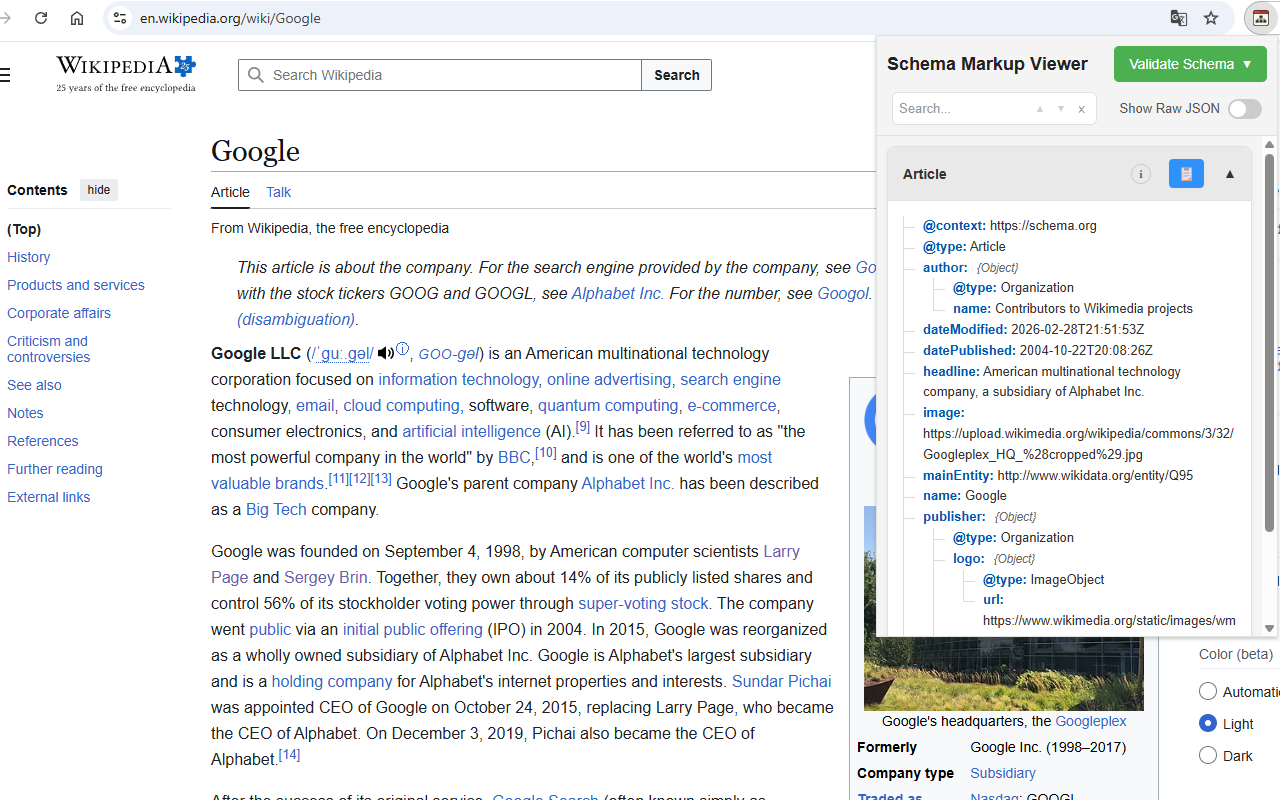Select the Dark color option

pos(1208,755)
